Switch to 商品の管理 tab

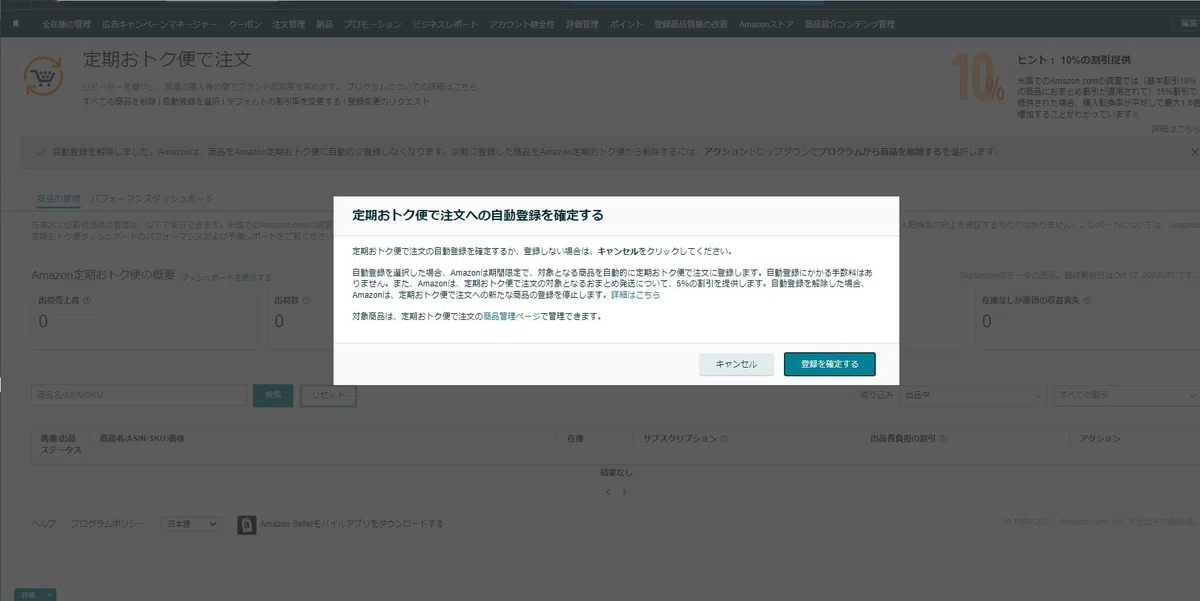click(x=57, y=198)
